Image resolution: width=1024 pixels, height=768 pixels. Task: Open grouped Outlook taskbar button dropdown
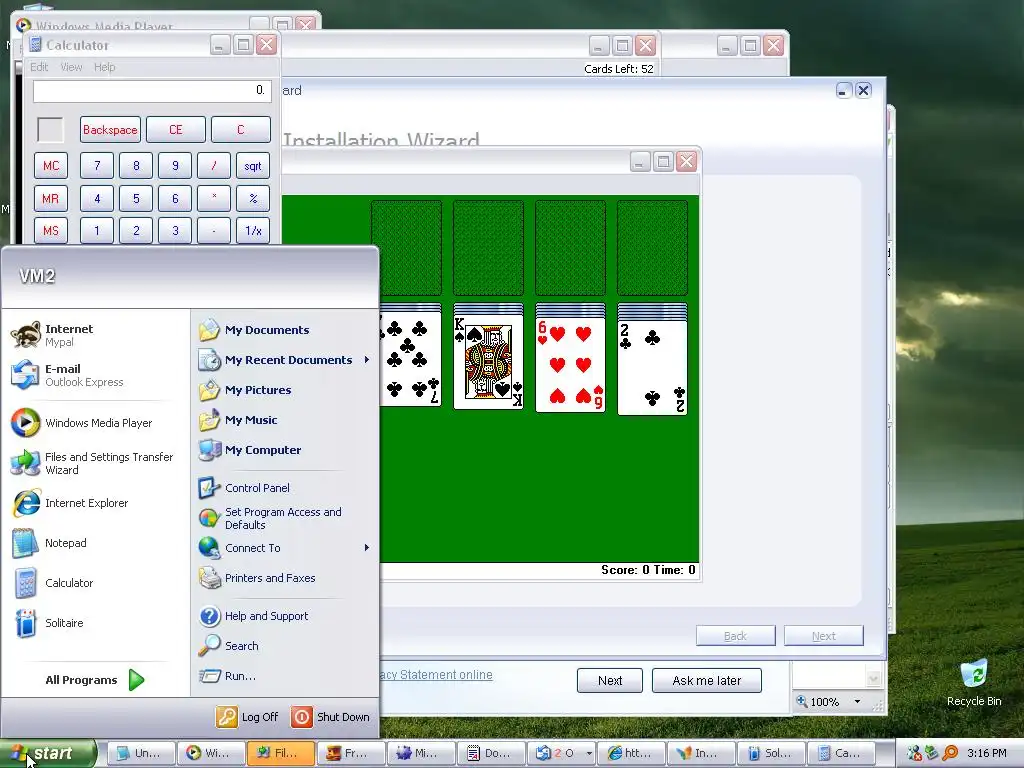coord(588,753)
